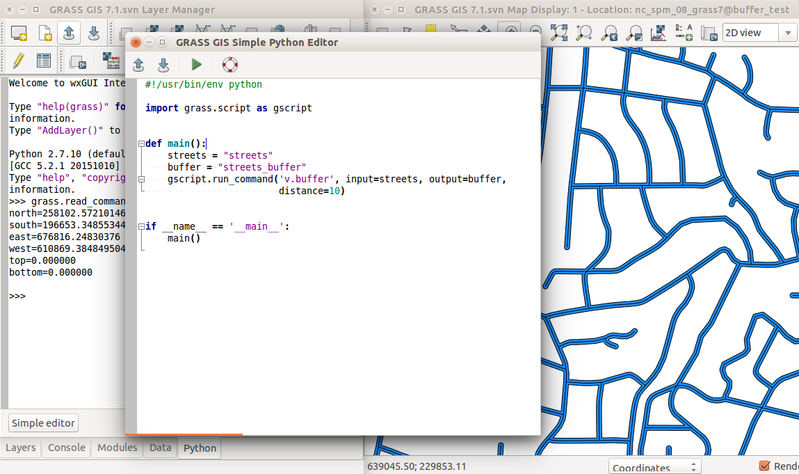Viewport: 799px width, 474px height.
Task: Collapse the if __name__ code fold
Action: point(141,226)
